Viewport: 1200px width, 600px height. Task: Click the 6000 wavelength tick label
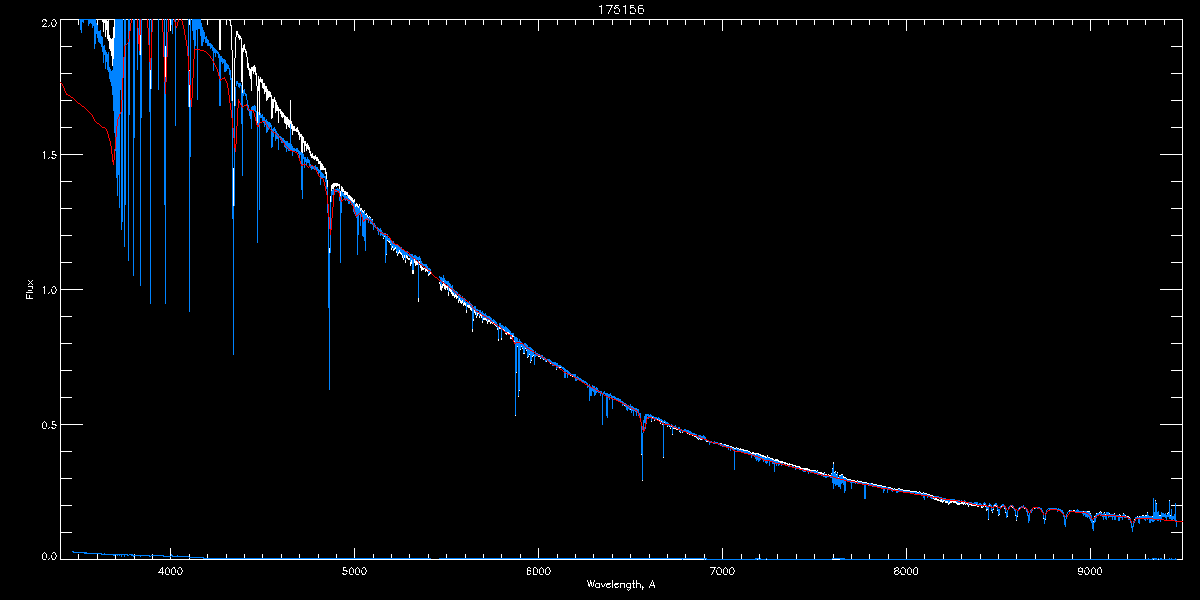[538, 572]
